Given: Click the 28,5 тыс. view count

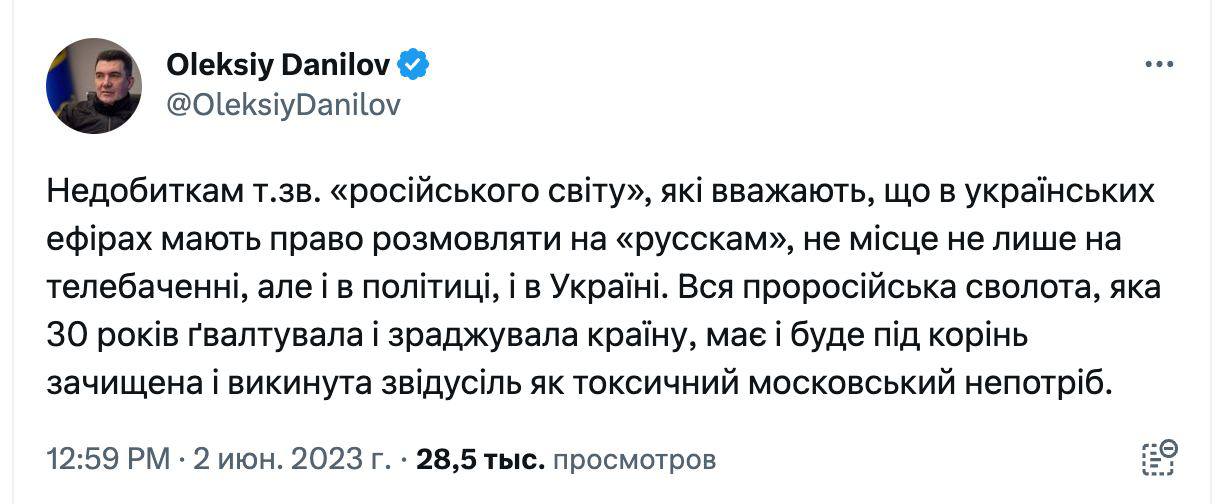Looking at the screenshot, I should pos(480,460).
